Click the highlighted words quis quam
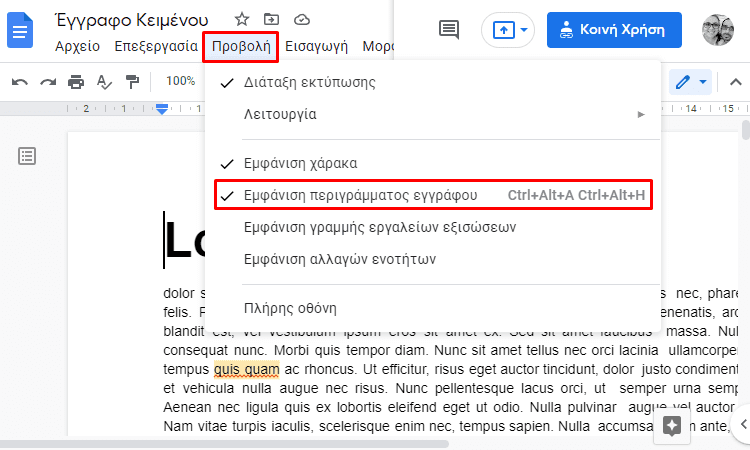The image size is (750, 450). click(x=246, y=370)
